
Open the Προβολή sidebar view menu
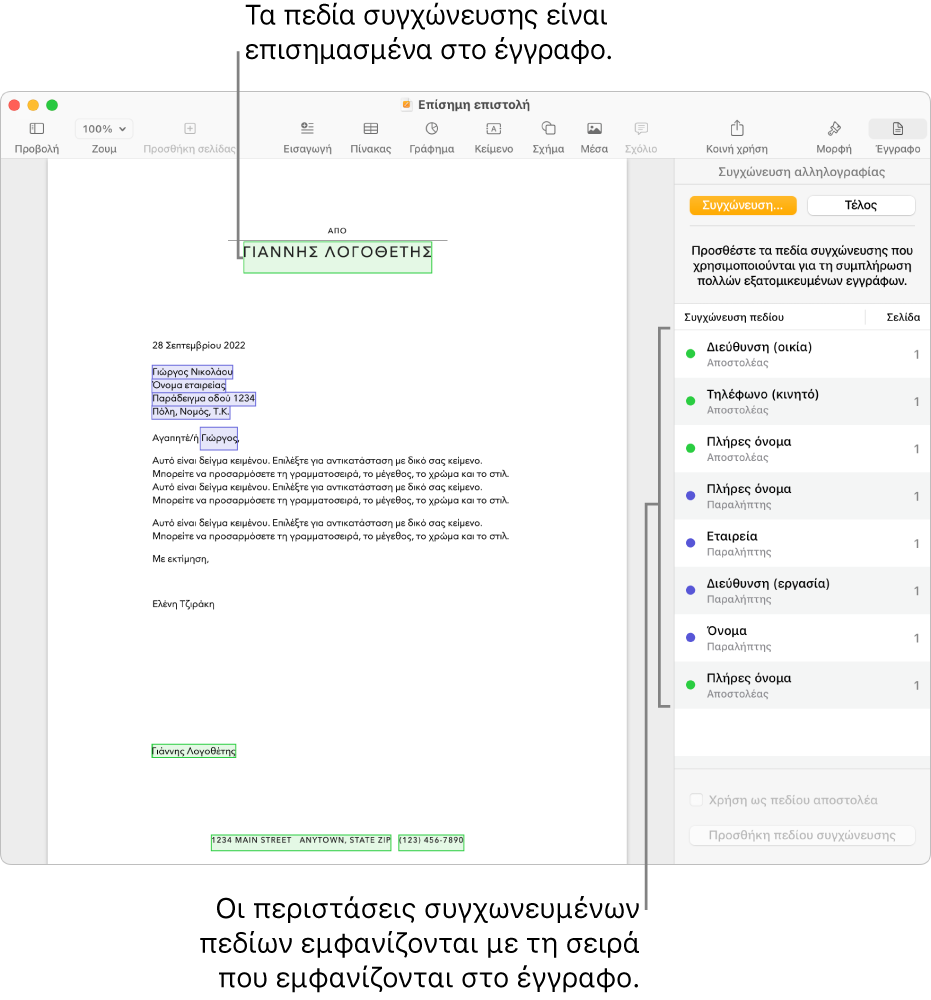tap(36, 129)
